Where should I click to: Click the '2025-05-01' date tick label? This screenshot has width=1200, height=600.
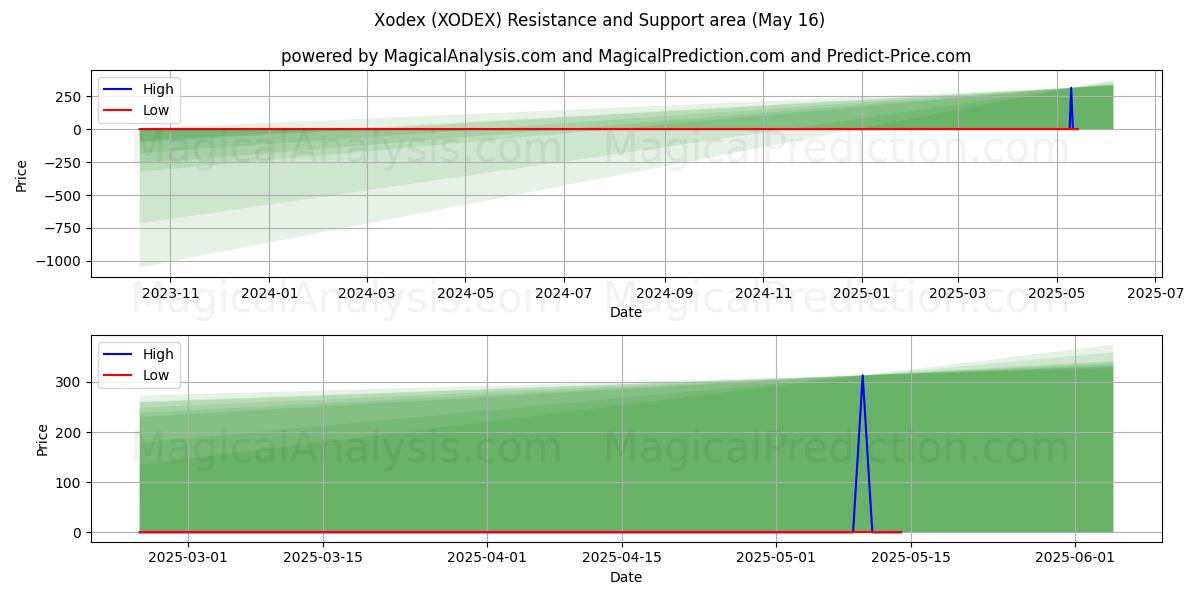pos(776,558)
